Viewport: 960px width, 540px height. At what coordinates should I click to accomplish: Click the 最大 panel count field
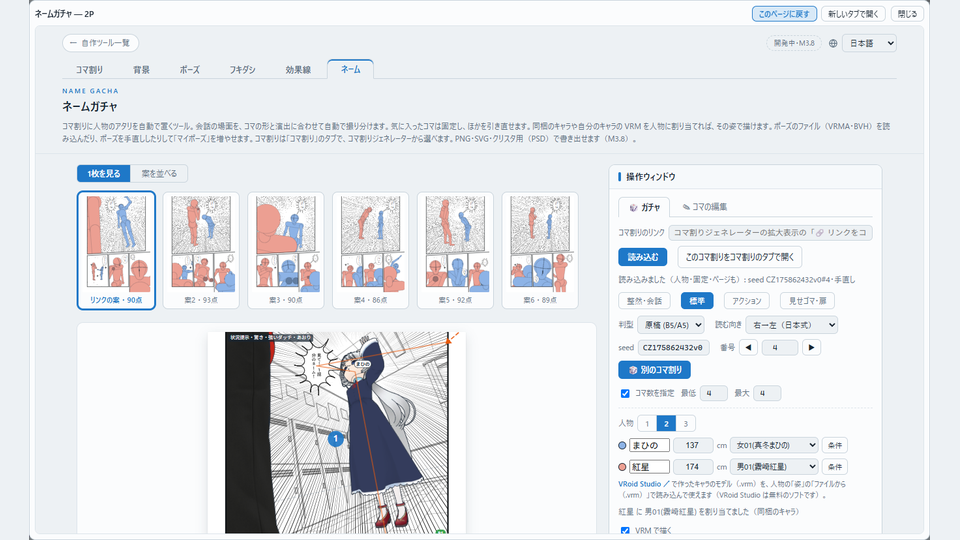click(x=767, y=393)
